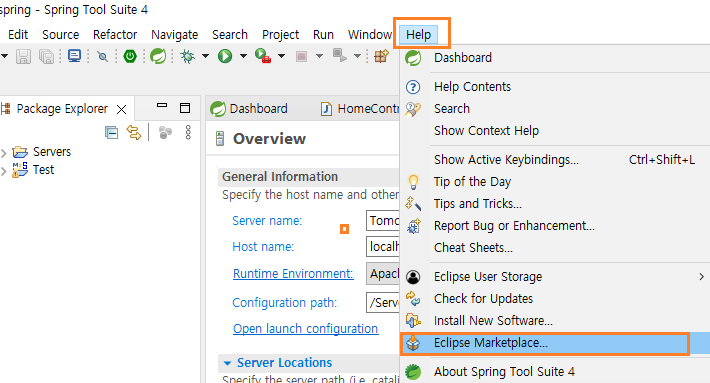Maximize the Package Explorer panel

[x=185, y=108]
